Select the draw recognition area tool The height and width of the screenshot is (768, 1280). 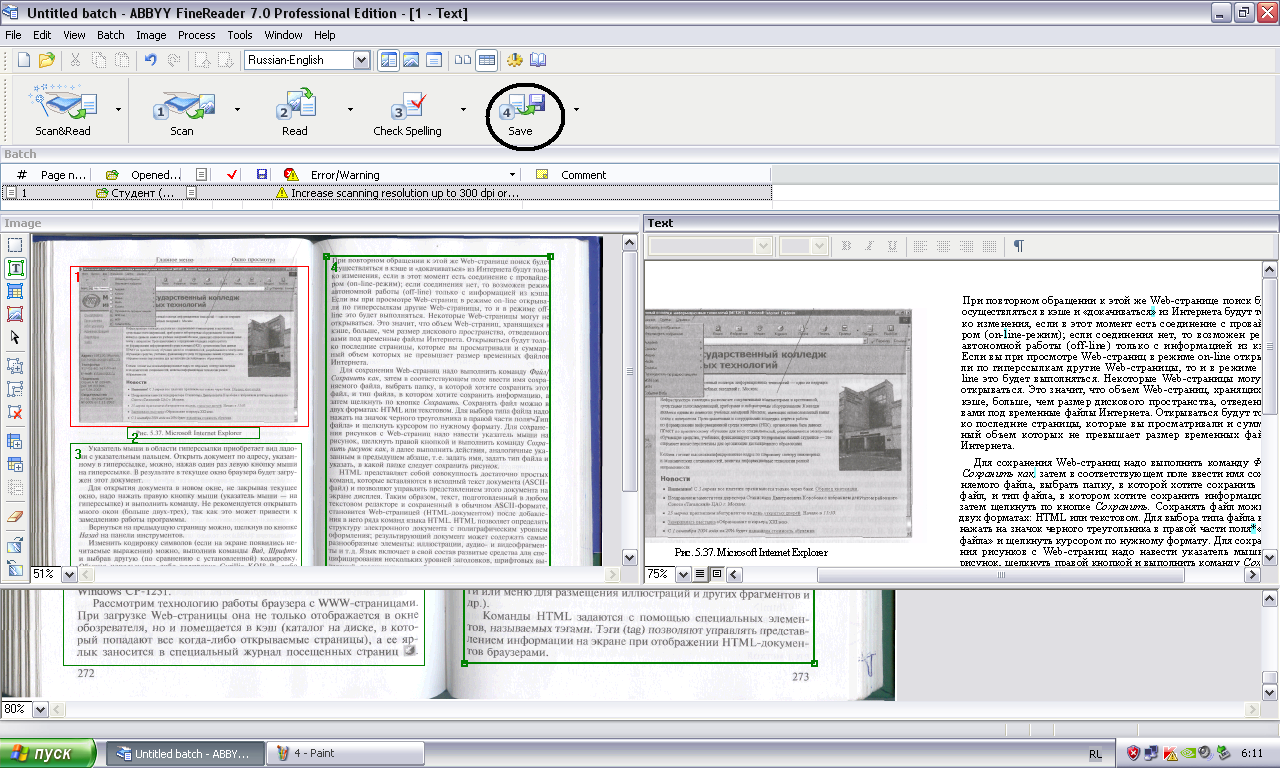coord(15,245)
